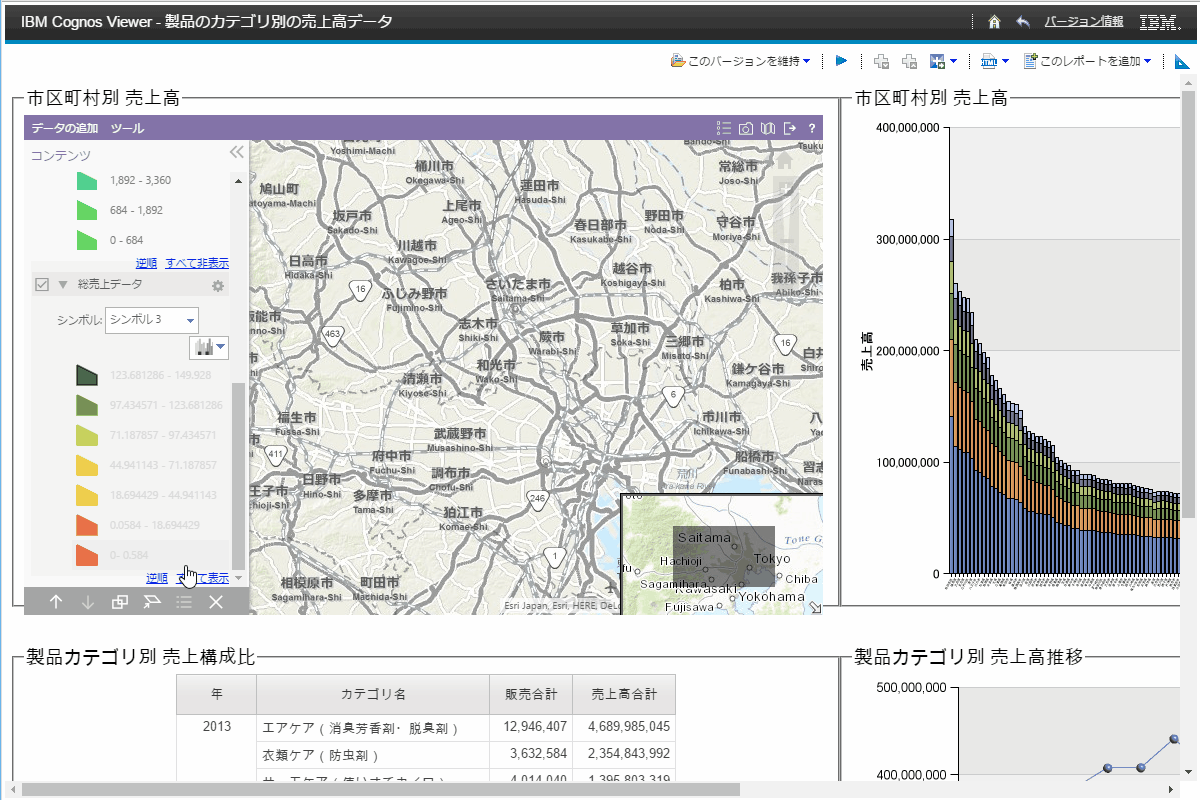Click the 0.0584 - 18.694429 legend swatch
Screen dimensions: 1200x800
tap(86, 525)
